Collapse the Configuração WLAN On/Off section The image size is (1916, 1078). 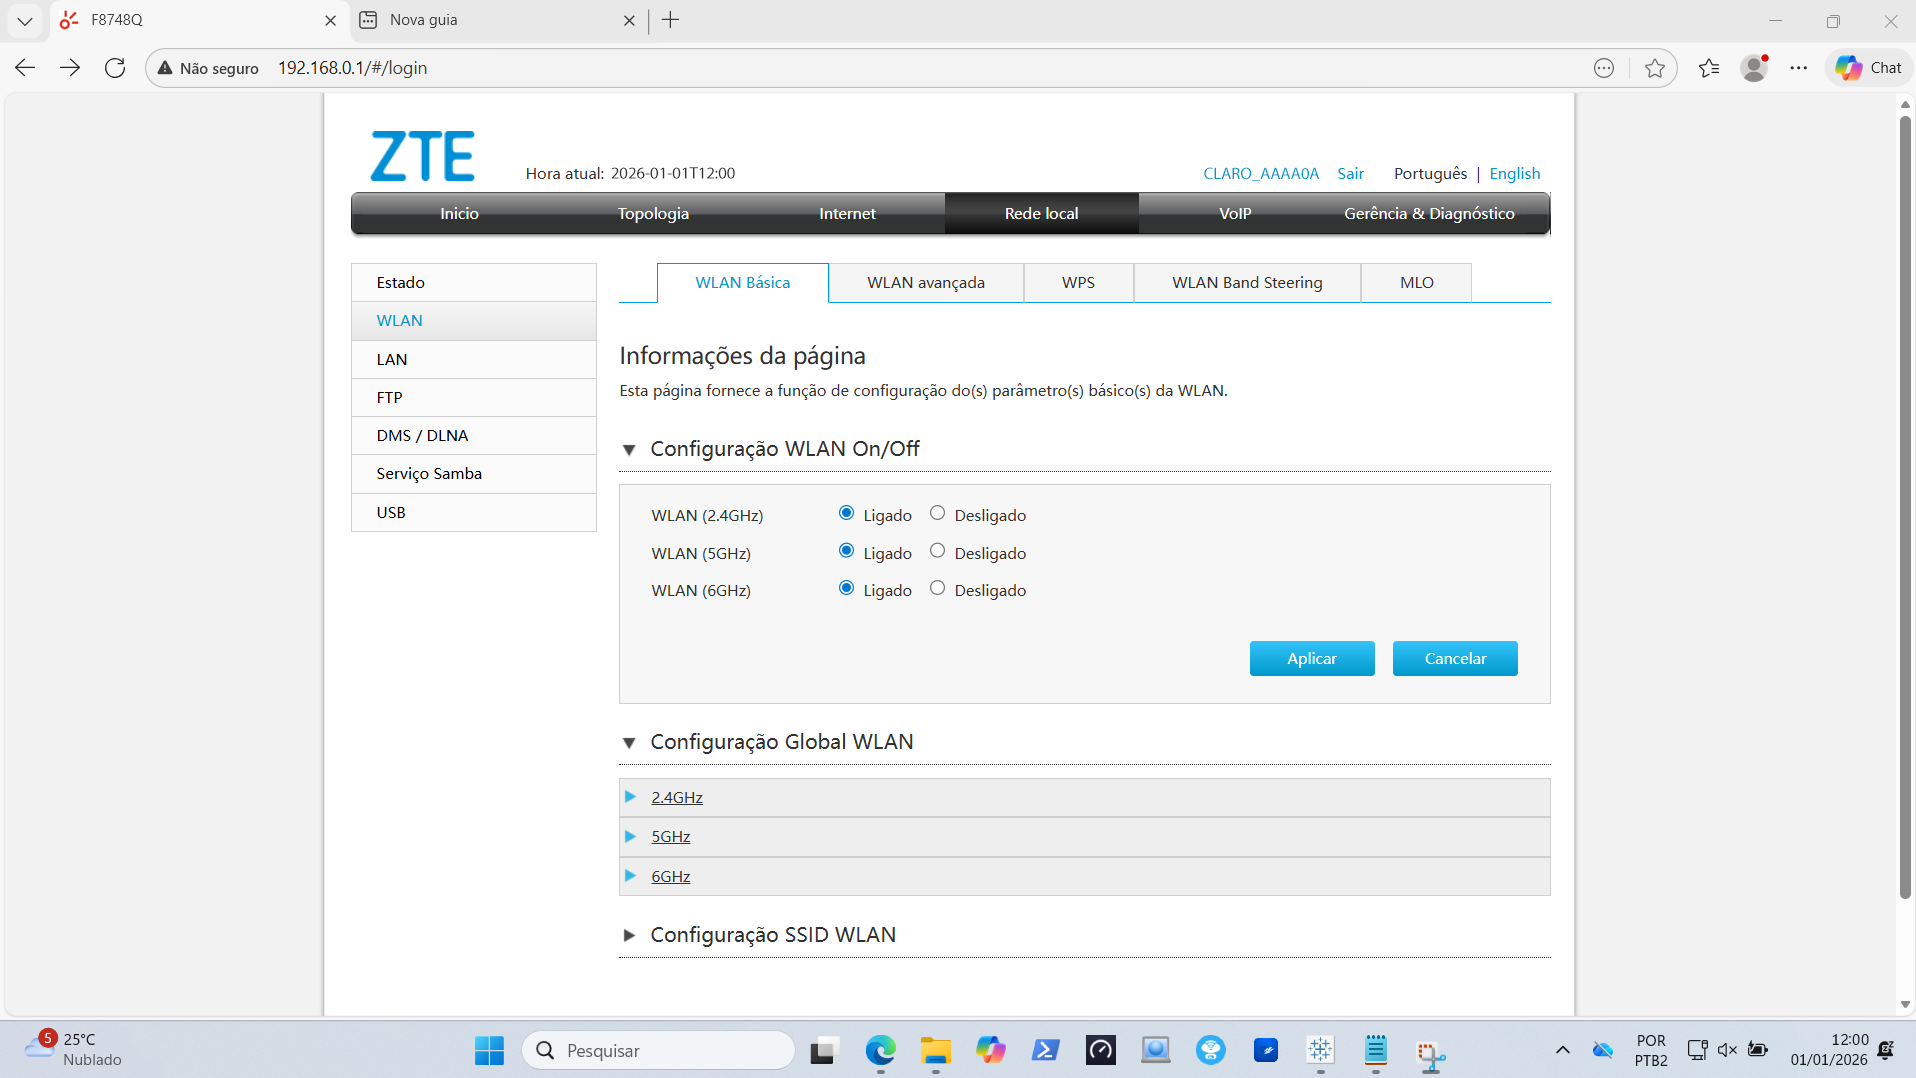coord(630,449)
